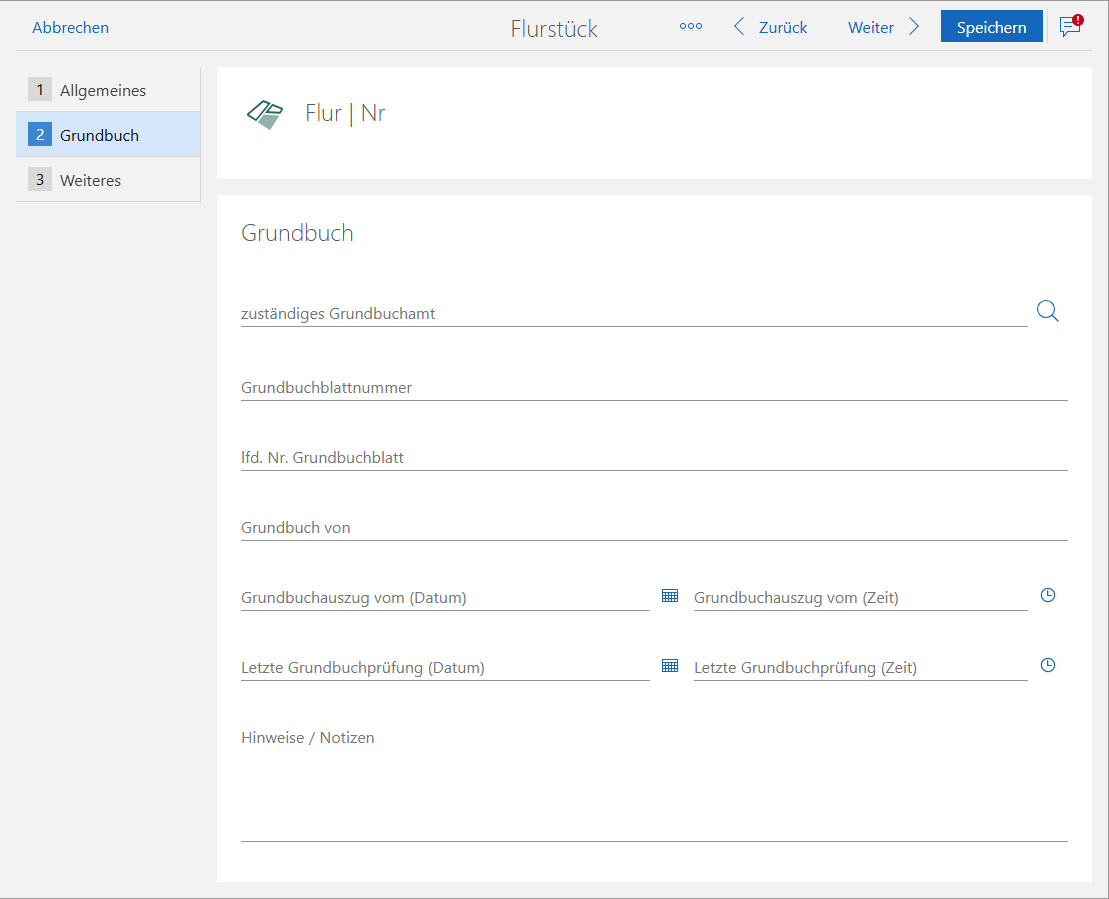The width and height of the screenshot is (1109, 899).
Task: Open calendar picker for Letzte Grundbuchprüfung date
Action: click(670, 666)
